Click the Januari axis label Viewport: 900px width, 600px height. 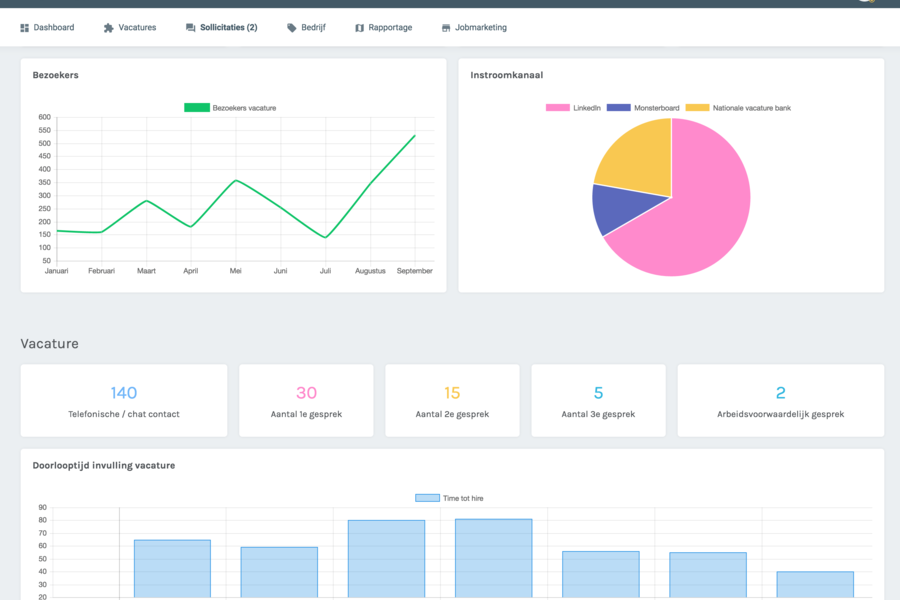pyautogui.click(x=56, y=271)
